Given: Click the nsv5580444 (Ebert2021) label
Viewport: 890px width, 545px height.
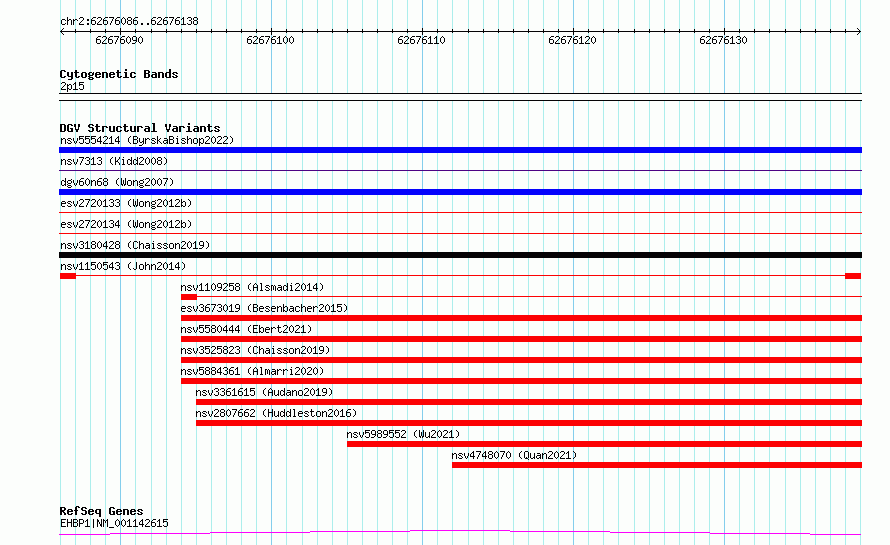Looking at the screenshot, I should 246,329.
